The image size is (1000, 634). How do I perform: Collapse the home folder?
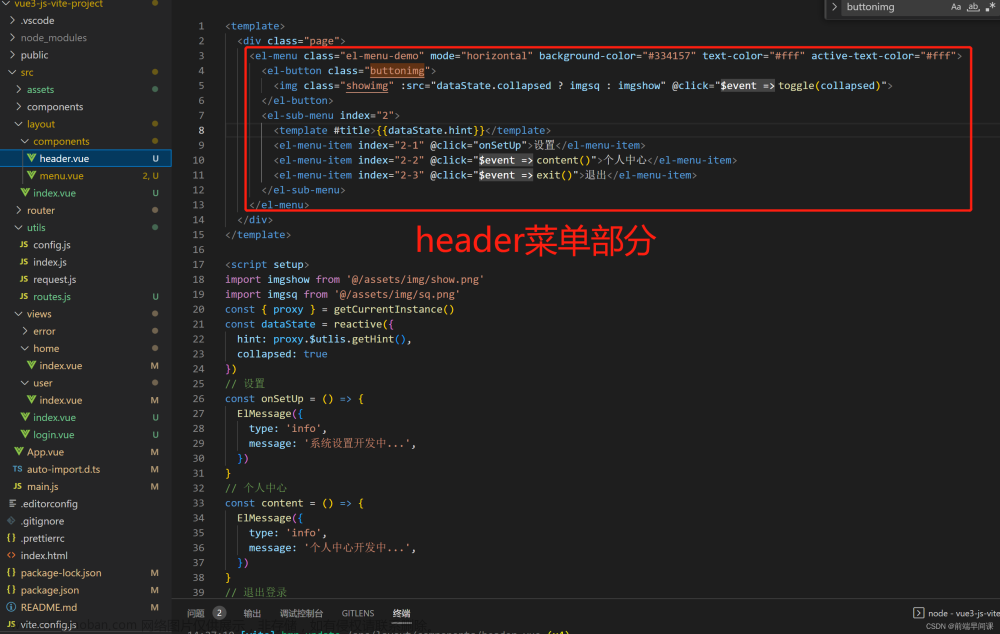coord(25,348)
